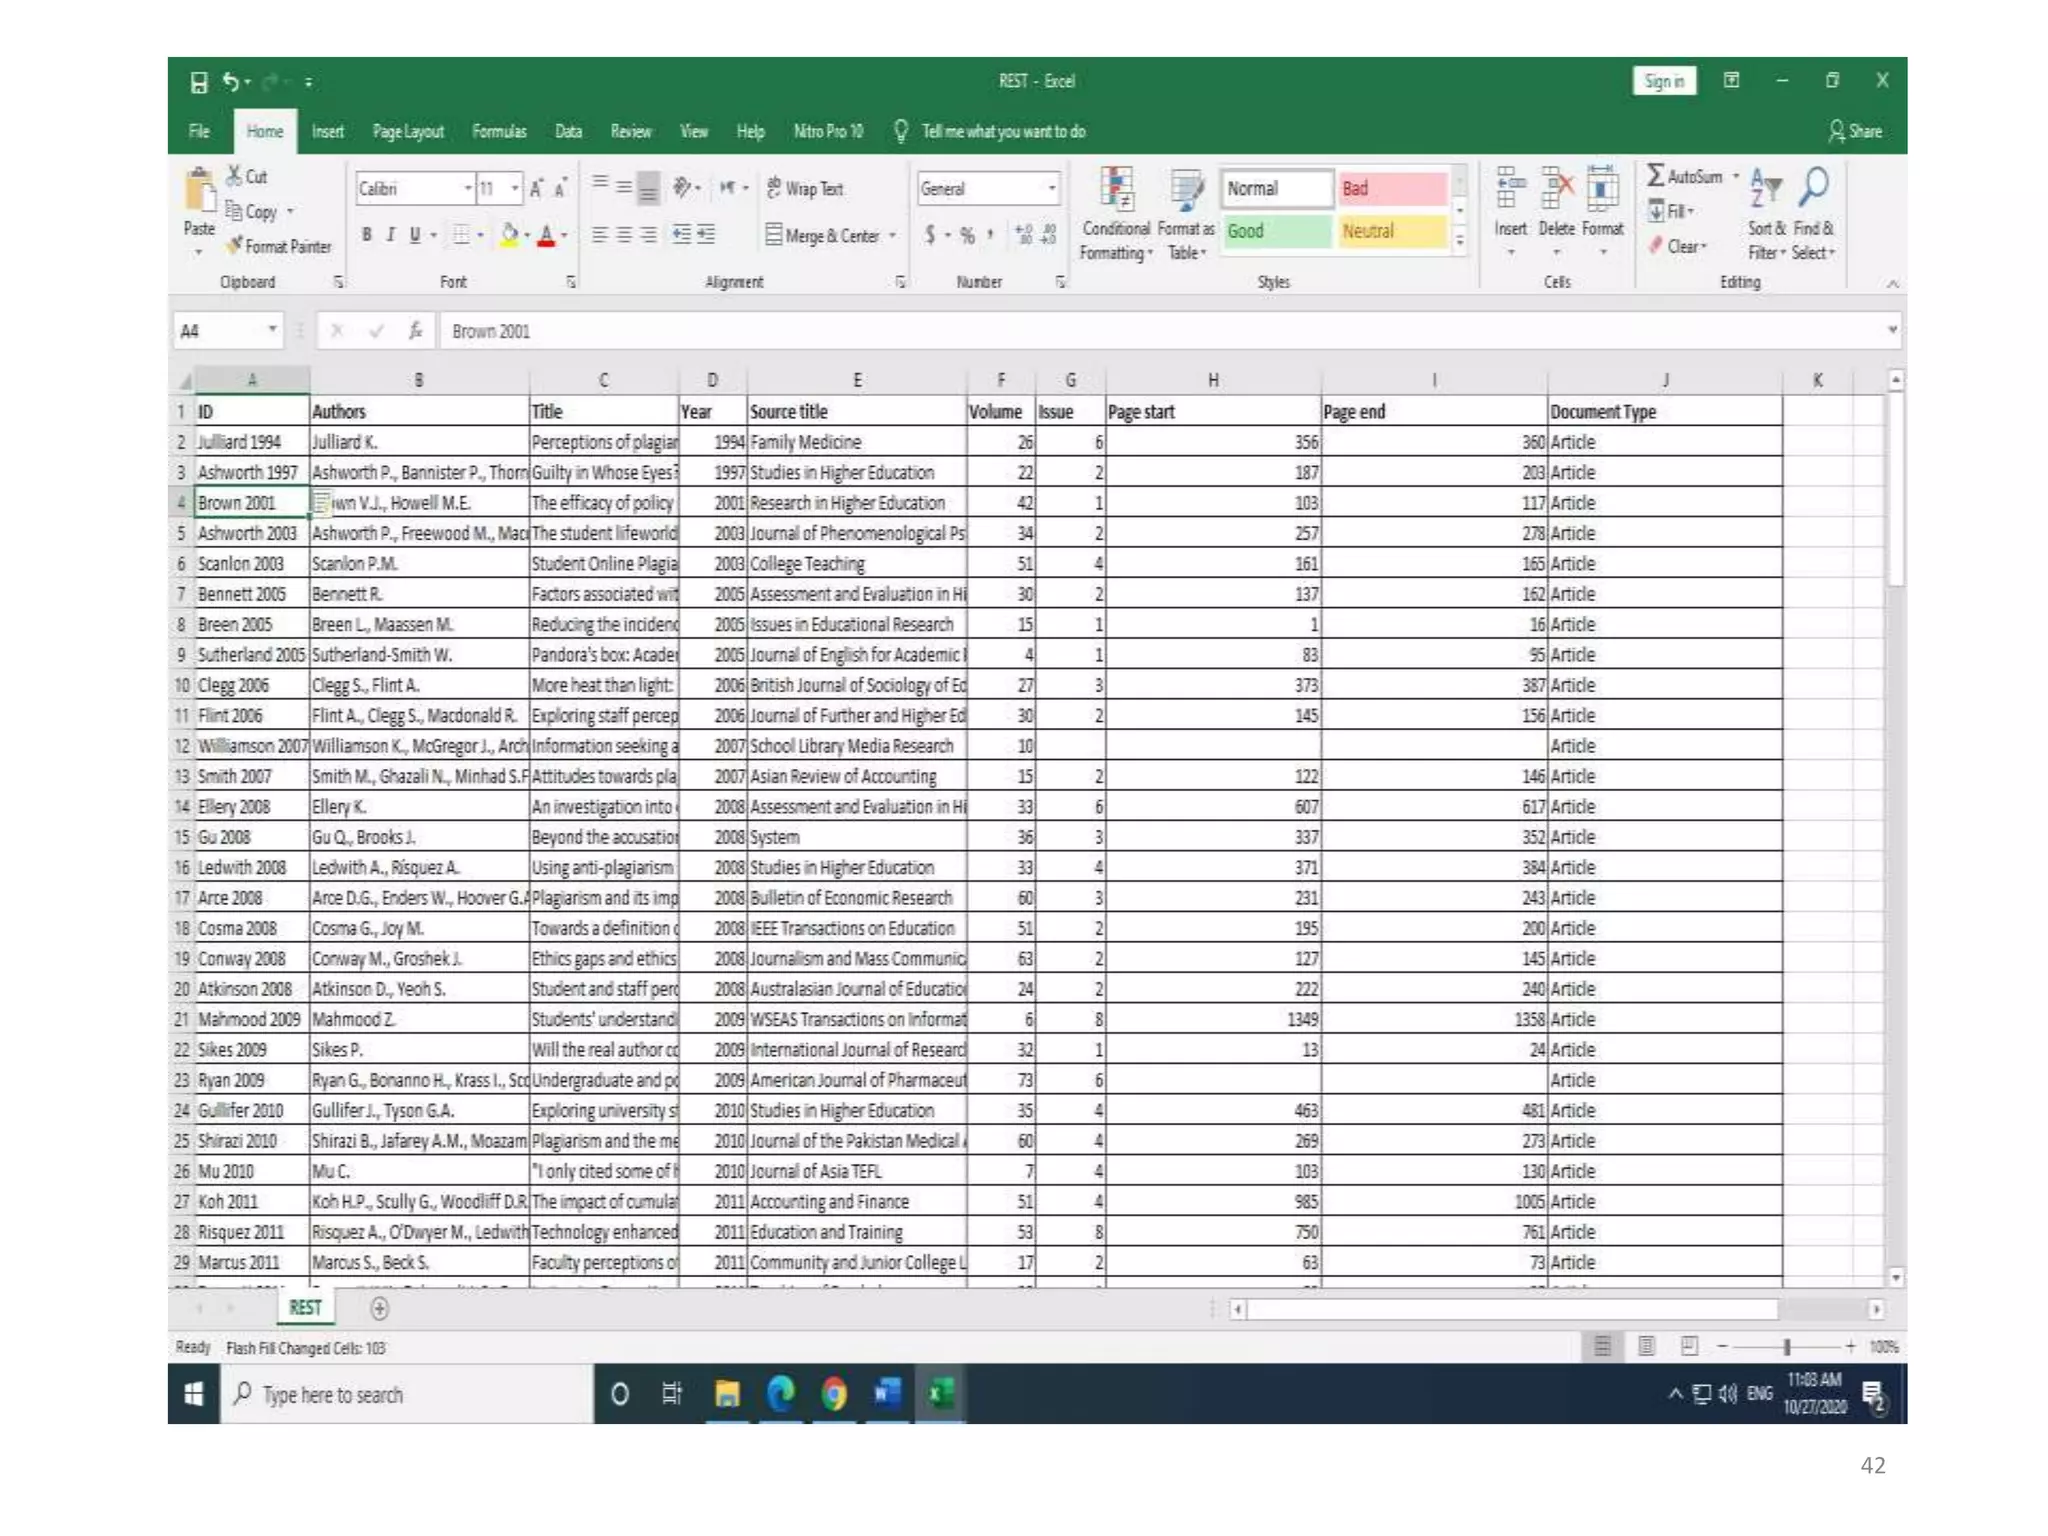Click the Sign in button
2048x1536 pixels.
click(x=1663, y=81)
